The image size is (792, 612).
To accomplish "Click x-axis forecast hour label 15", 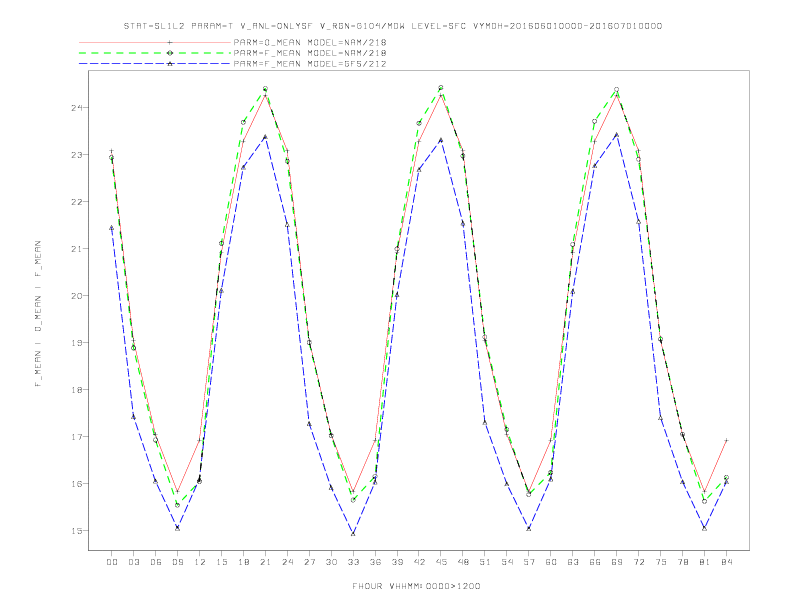I will (x=221, y=562).
